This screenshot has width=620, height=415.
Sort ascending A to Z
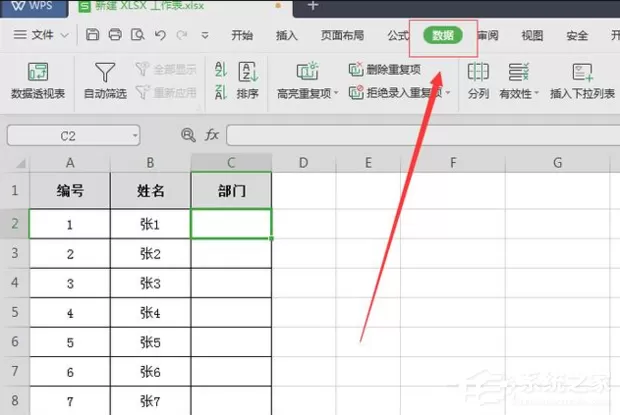[x=221, y=70]
